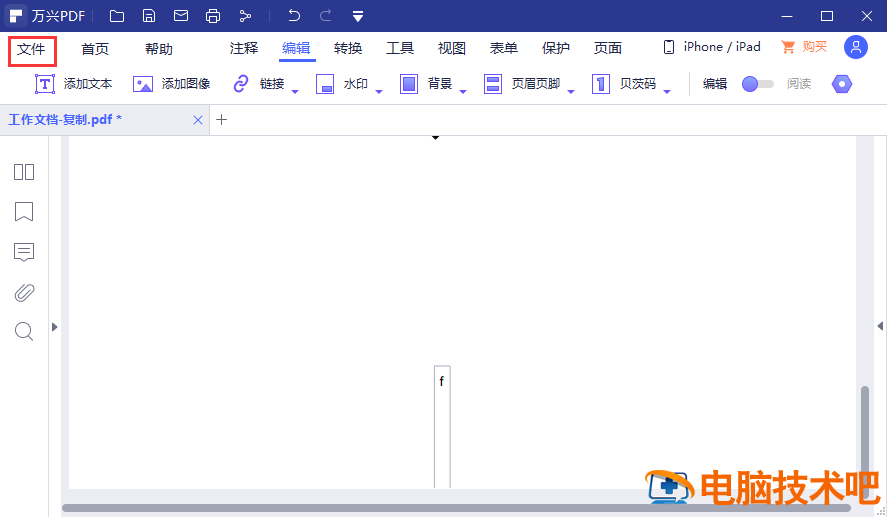This screenshot has height=517, width=887.
Task: Open the user account avatar
Action: tap(856, 48)
